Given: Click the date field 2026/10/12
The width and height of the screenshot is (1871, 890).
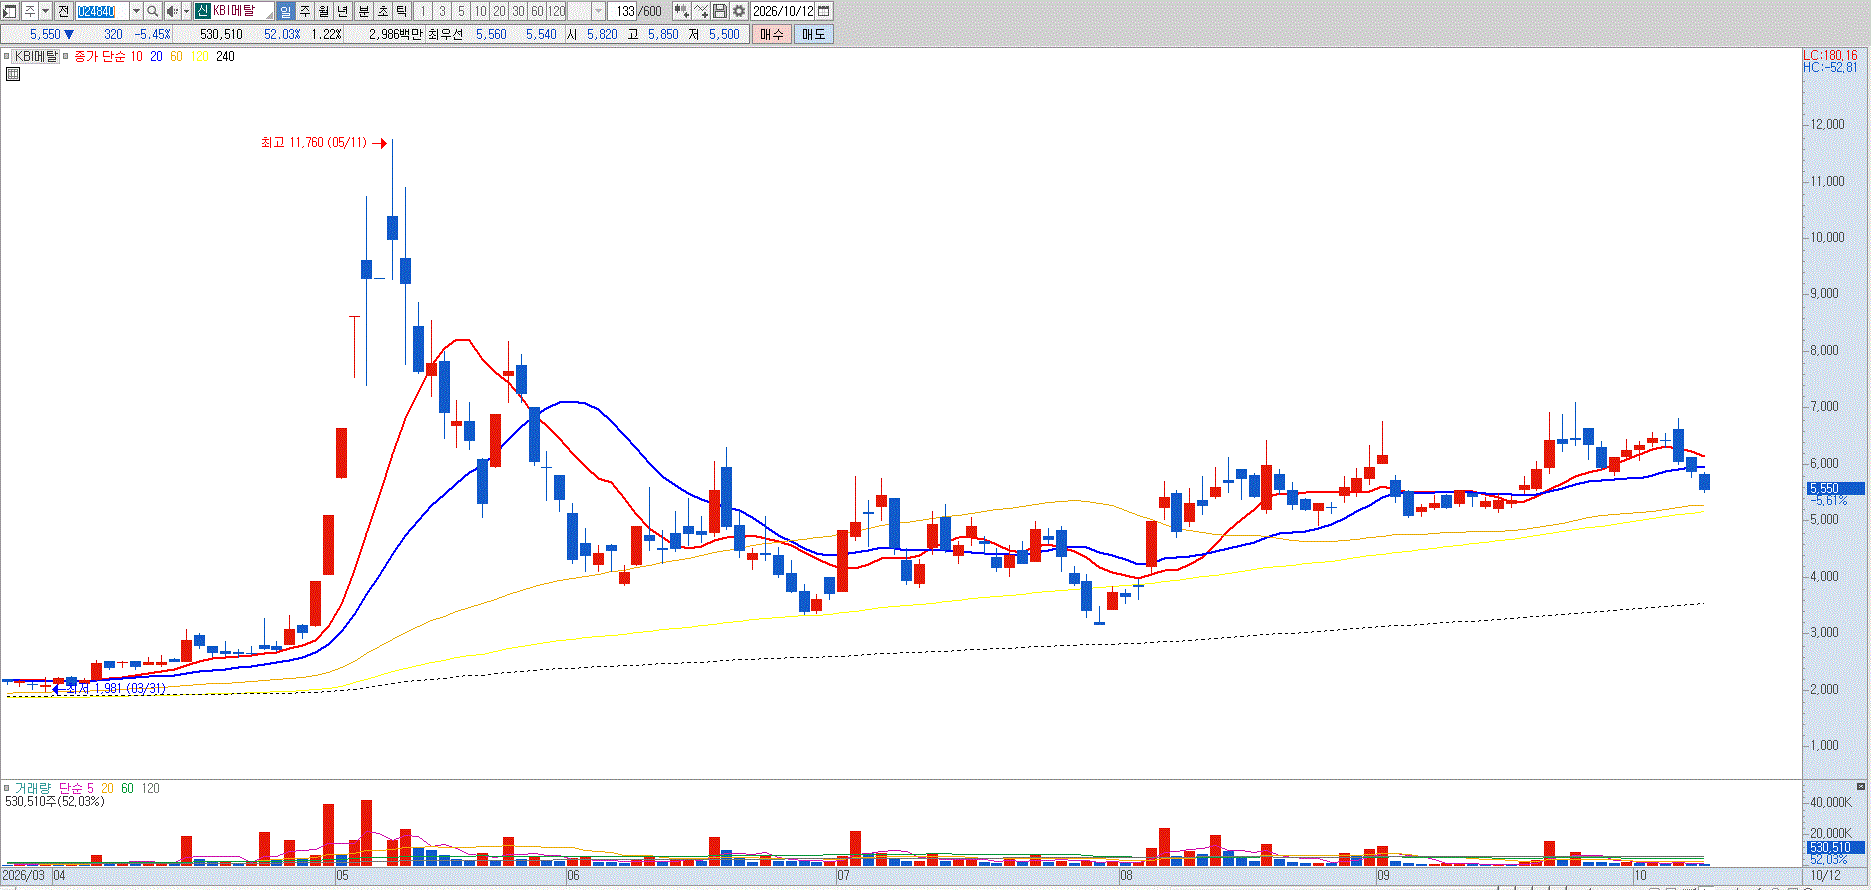Looking at the screenshot, I should 783,11.
